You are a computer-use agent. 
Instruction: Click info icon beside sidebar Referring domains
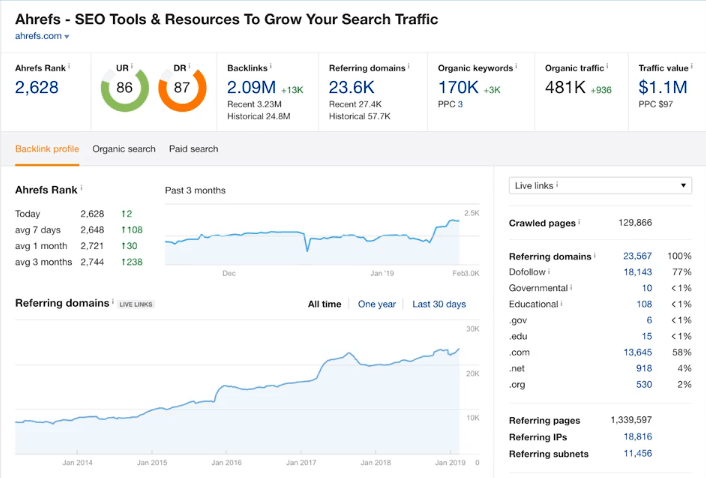coord(594,255)
